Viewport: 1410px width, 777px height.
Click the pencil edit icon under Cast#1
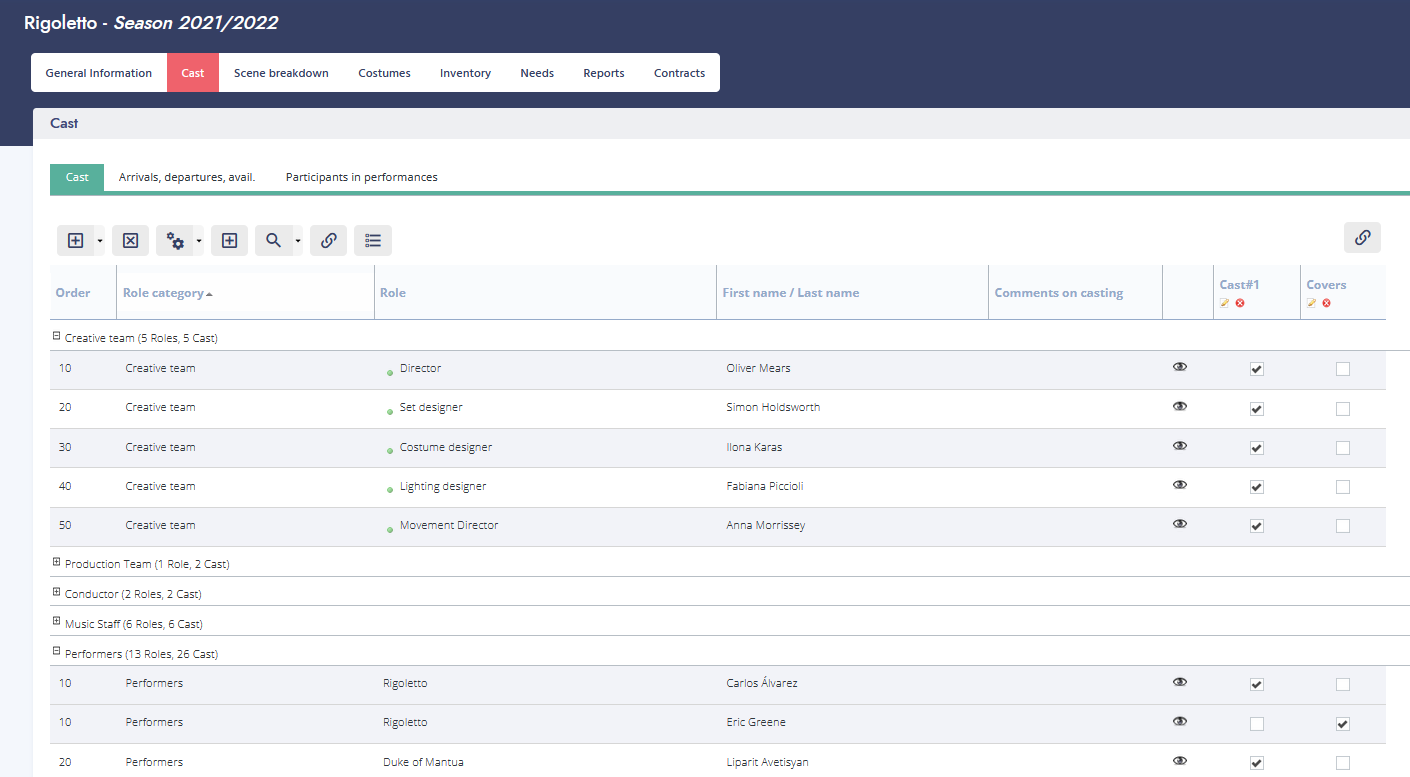[x=1225, y=303]
